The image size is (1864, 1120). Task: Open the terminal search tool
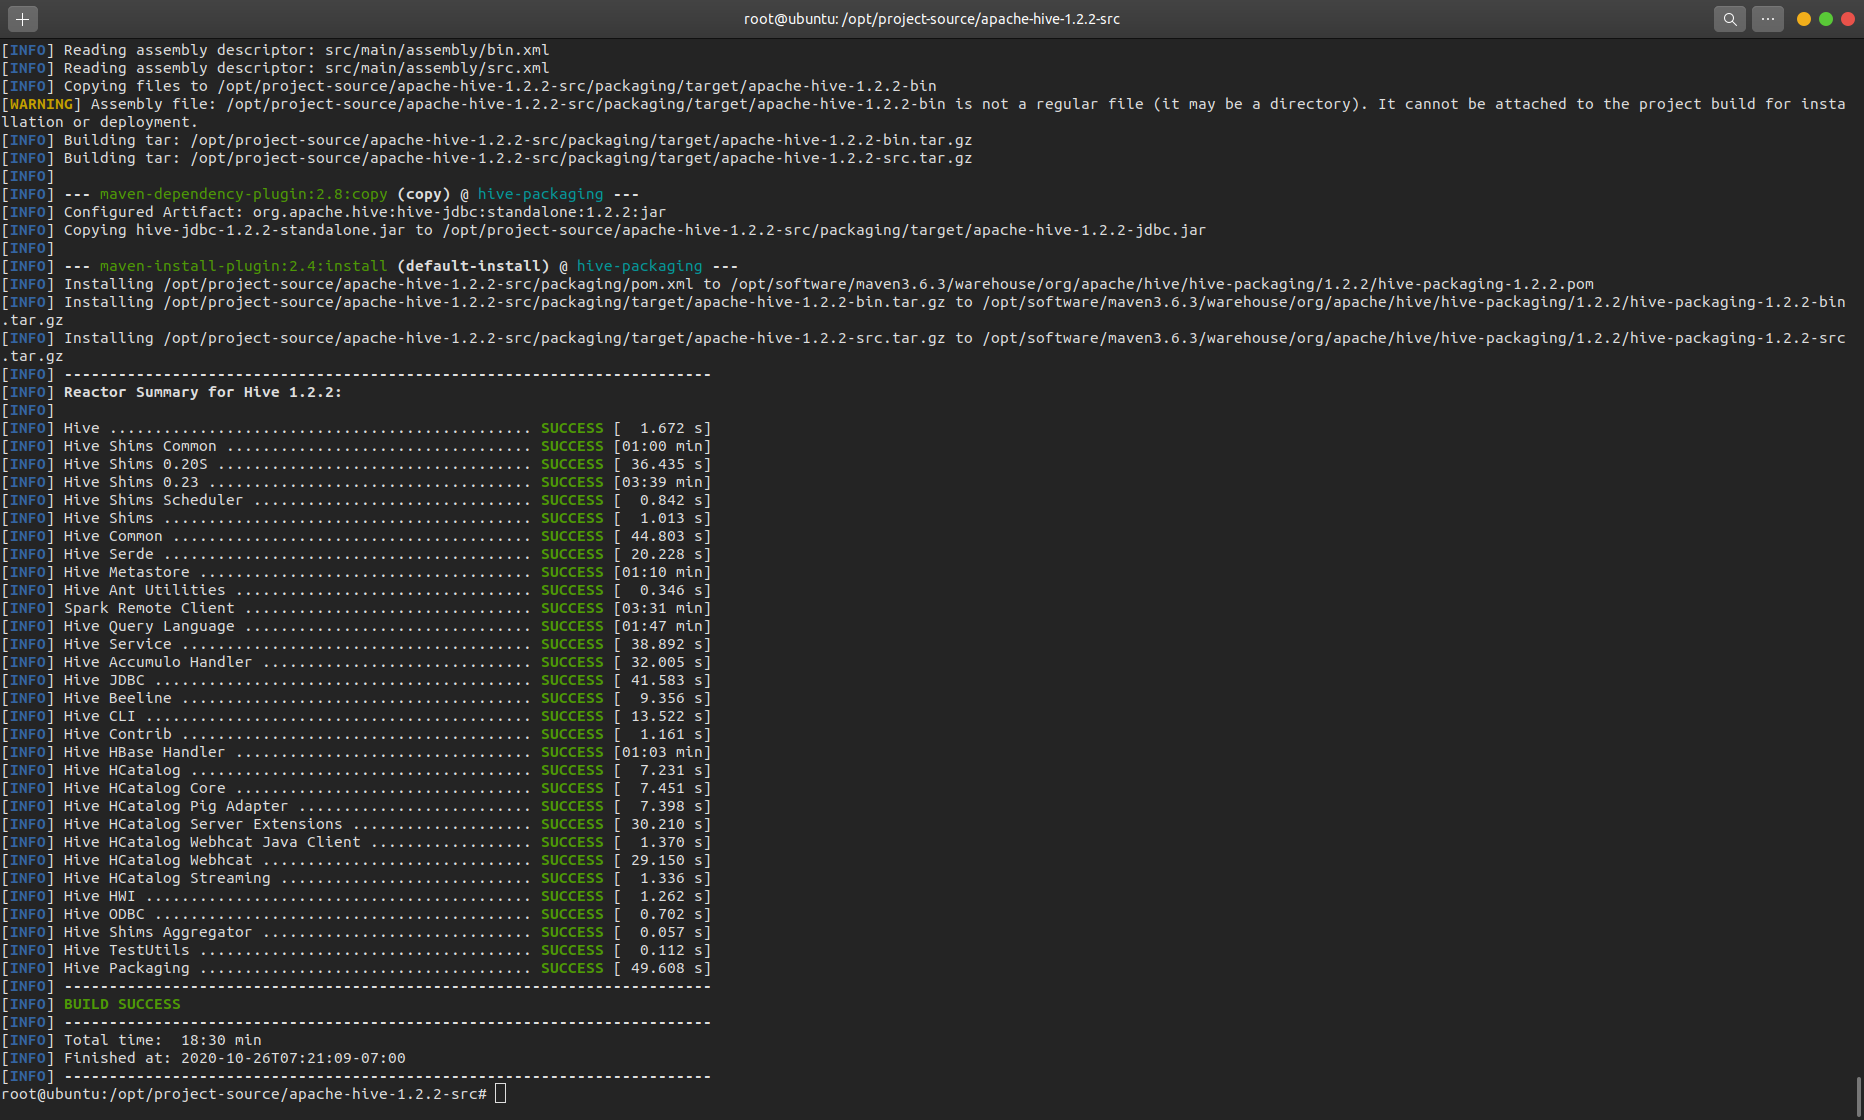1729,19
